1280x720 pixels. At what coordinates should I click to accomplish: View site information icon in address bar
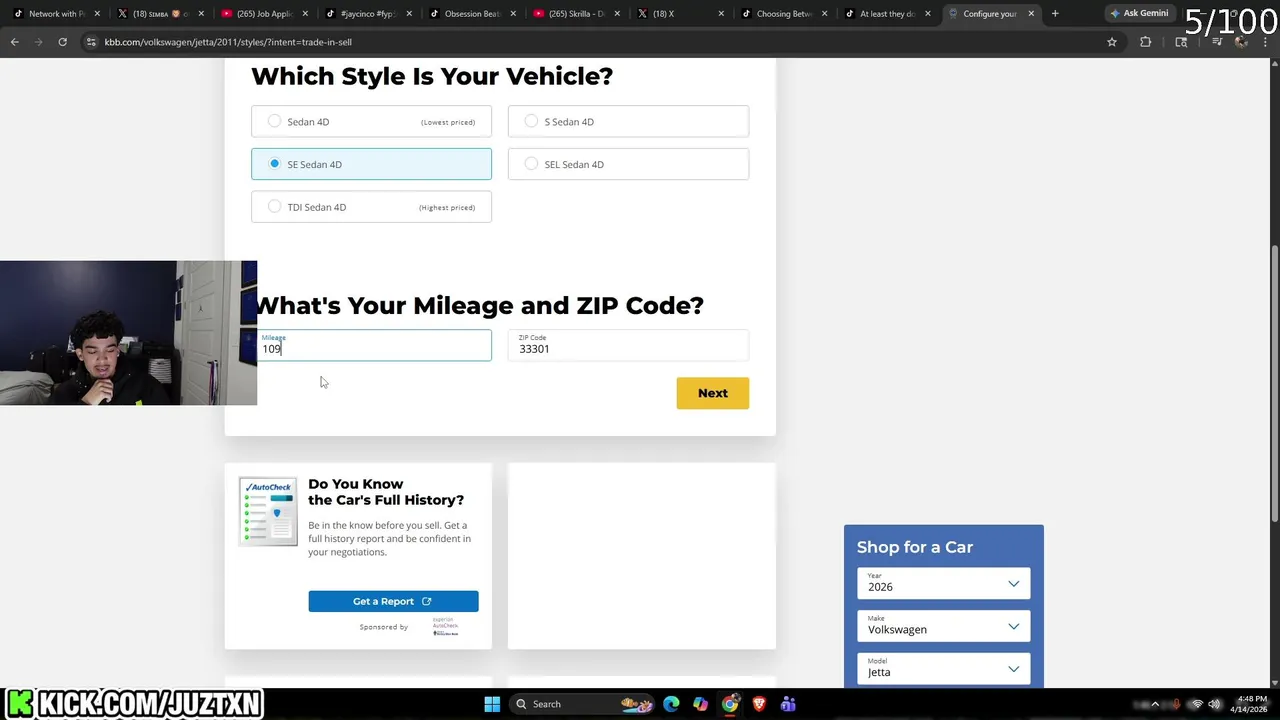pos(91,42)
